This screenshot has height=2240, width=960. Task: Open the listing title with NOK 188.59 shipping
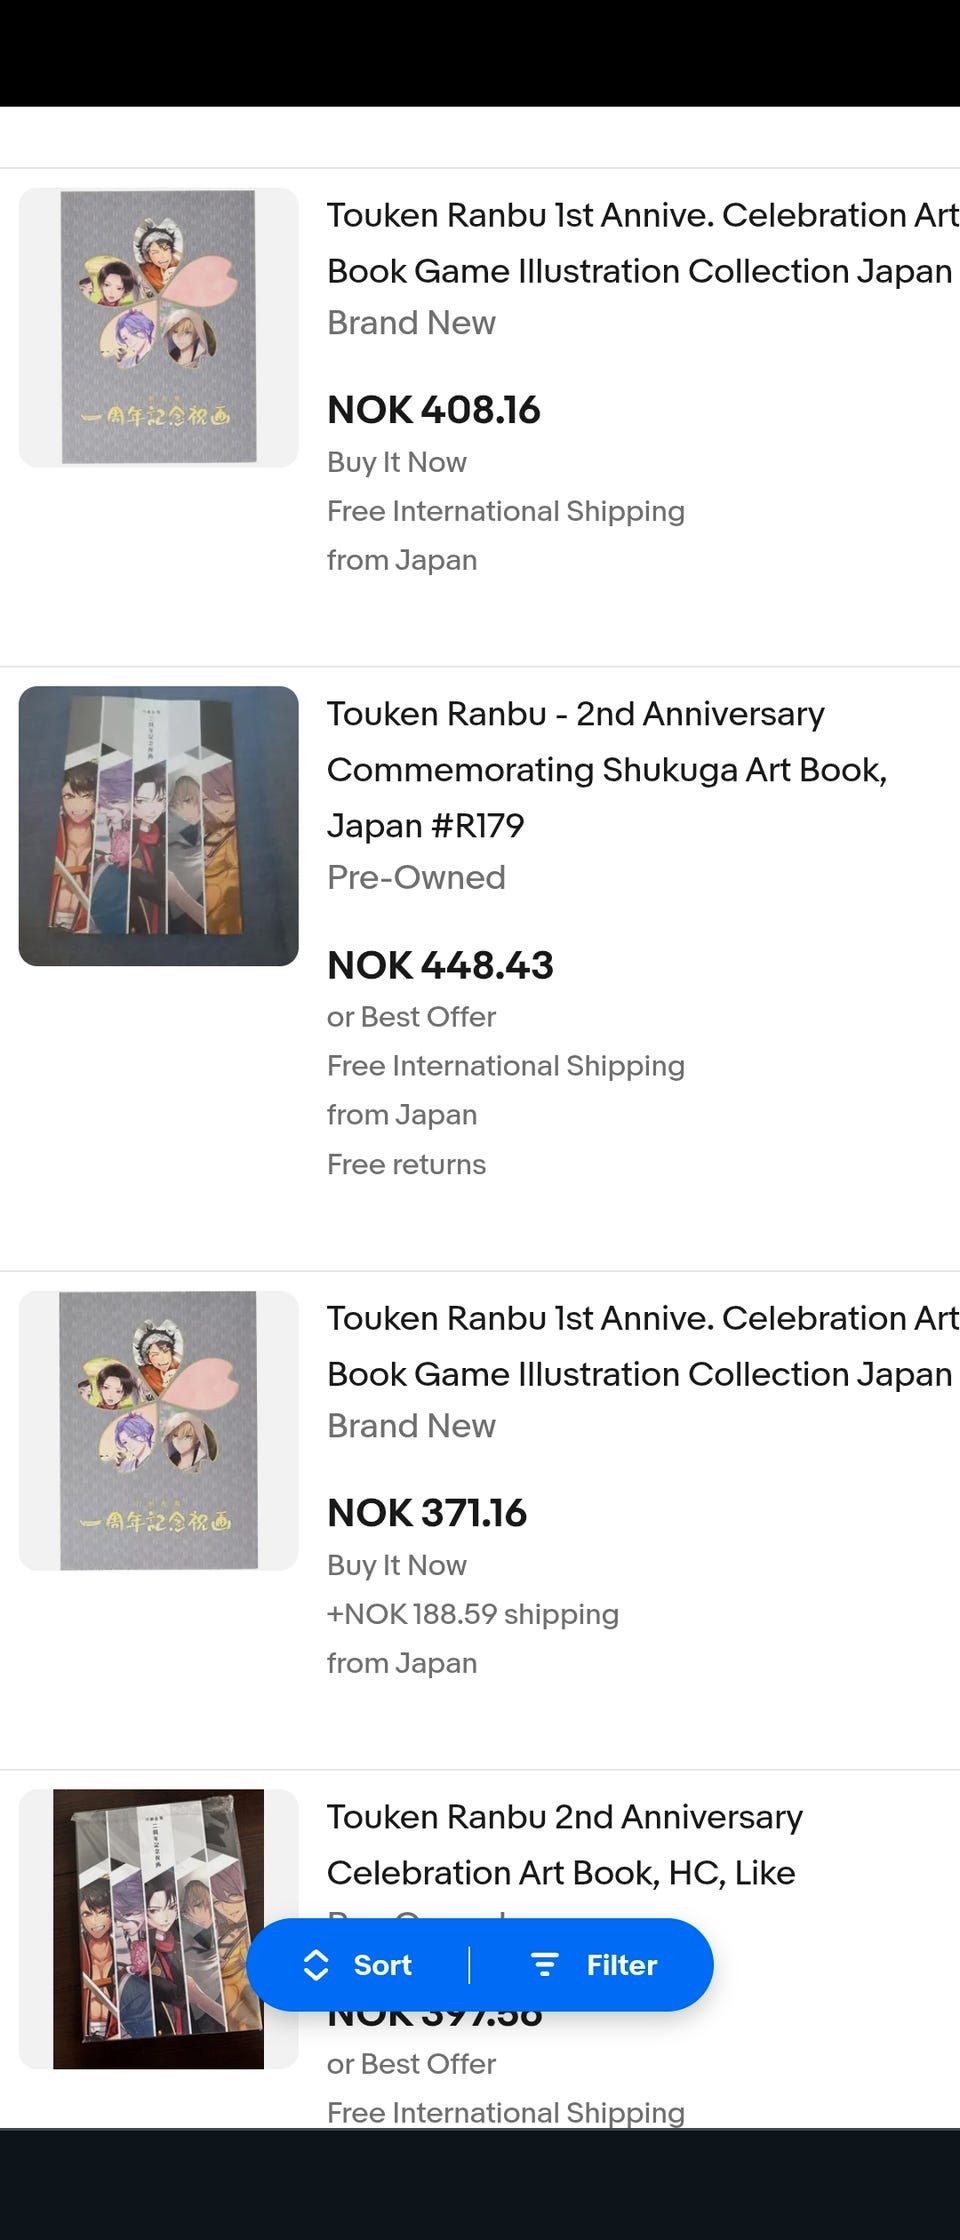click(x=640, y=1346)
